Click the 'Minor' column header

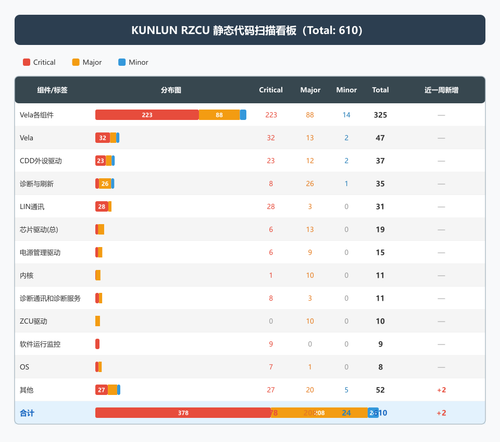346,90
